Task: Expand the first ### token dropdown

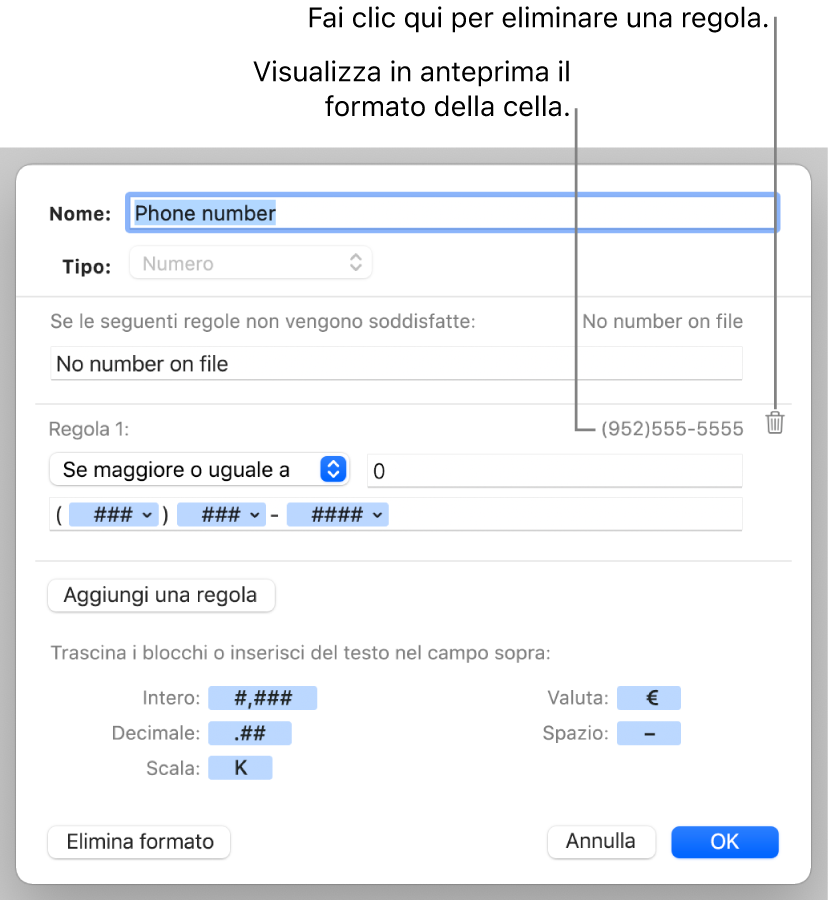Action: [146, 515]
